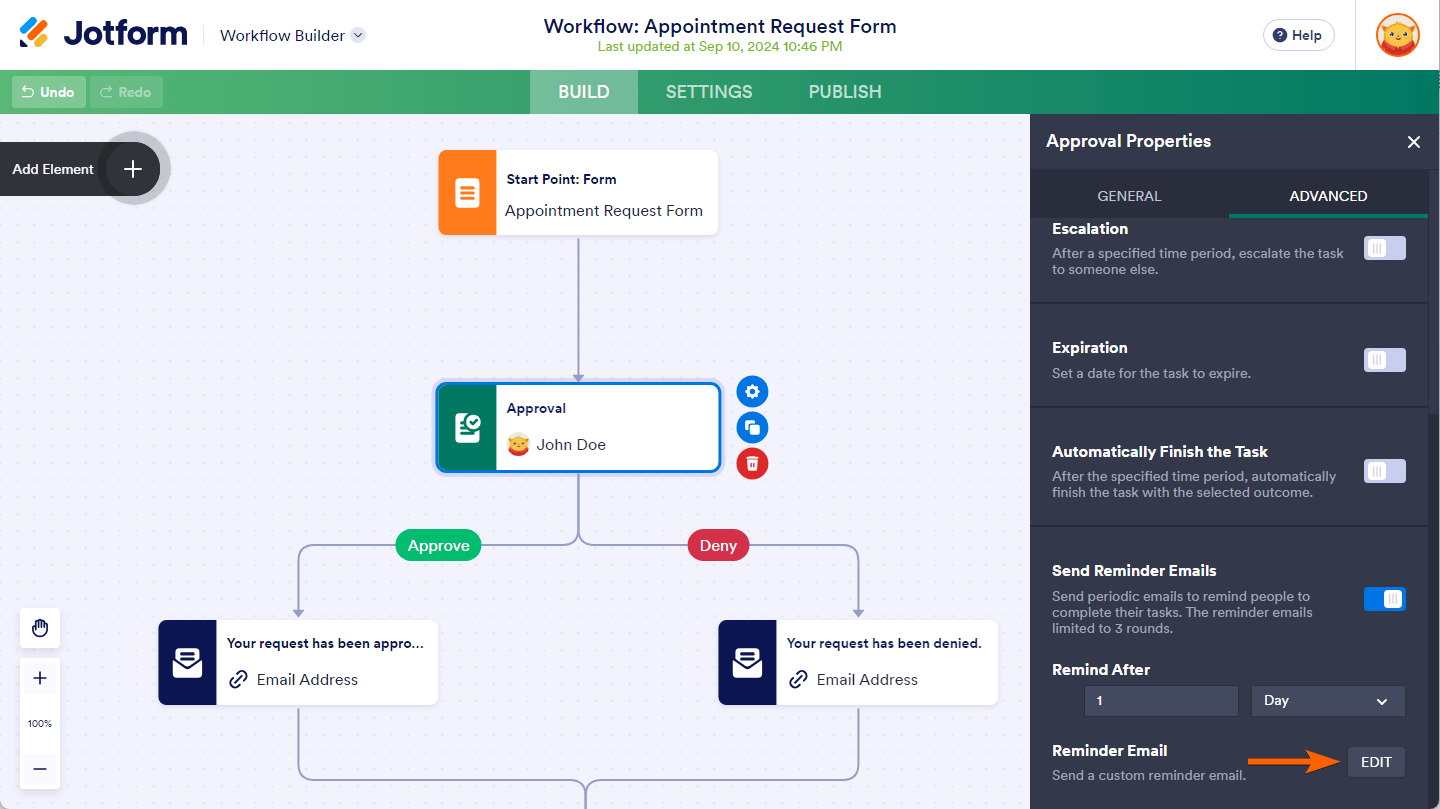This screenshot has width=1440, height=809.
Task: Close the Approval Properties panel
Action: (x=1414, y=142)
